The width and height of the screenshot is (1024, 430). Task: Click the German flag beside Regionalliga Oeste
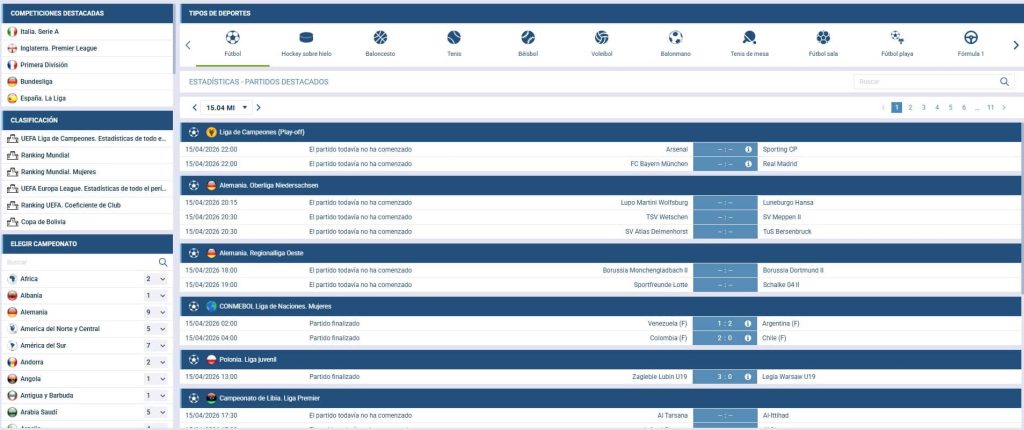point(211,253)
